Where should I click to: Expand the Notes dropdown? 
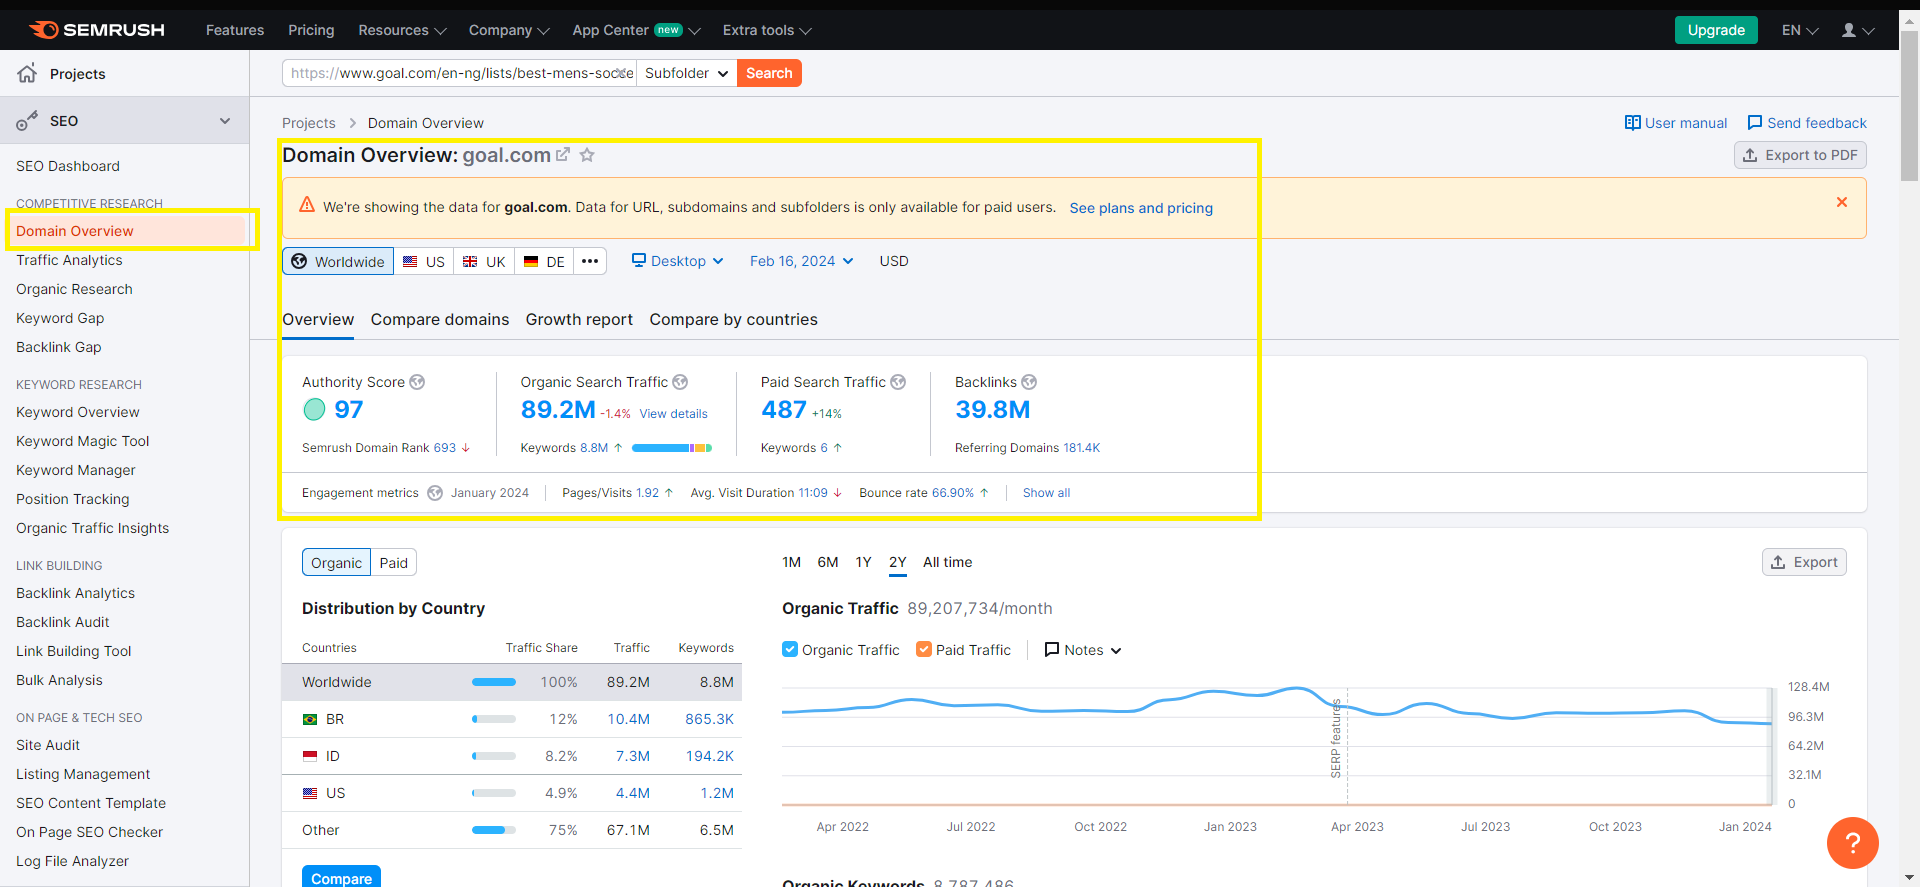click(1083, 650)
